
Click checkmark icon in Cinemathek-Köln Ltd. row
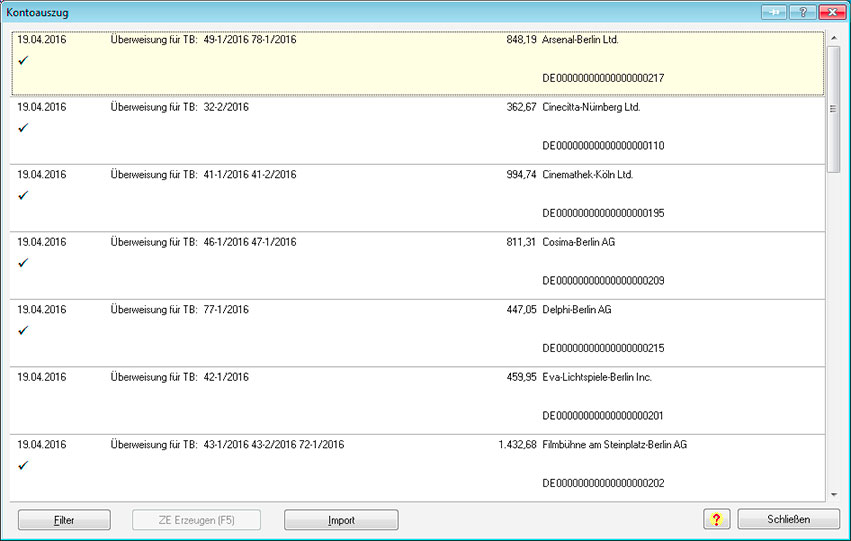click(23, 195)
